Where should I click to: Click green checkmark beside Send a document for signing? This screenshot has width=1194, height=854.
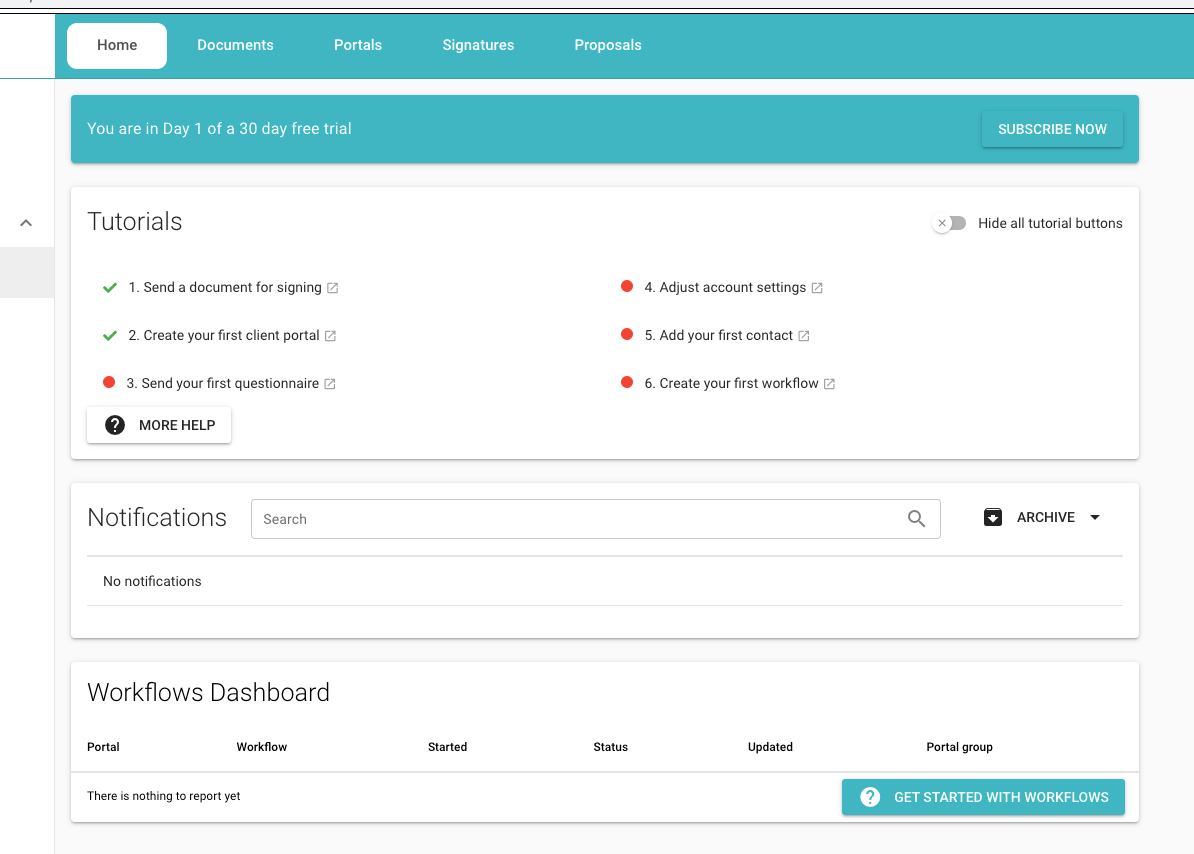[x=110, y=288]
